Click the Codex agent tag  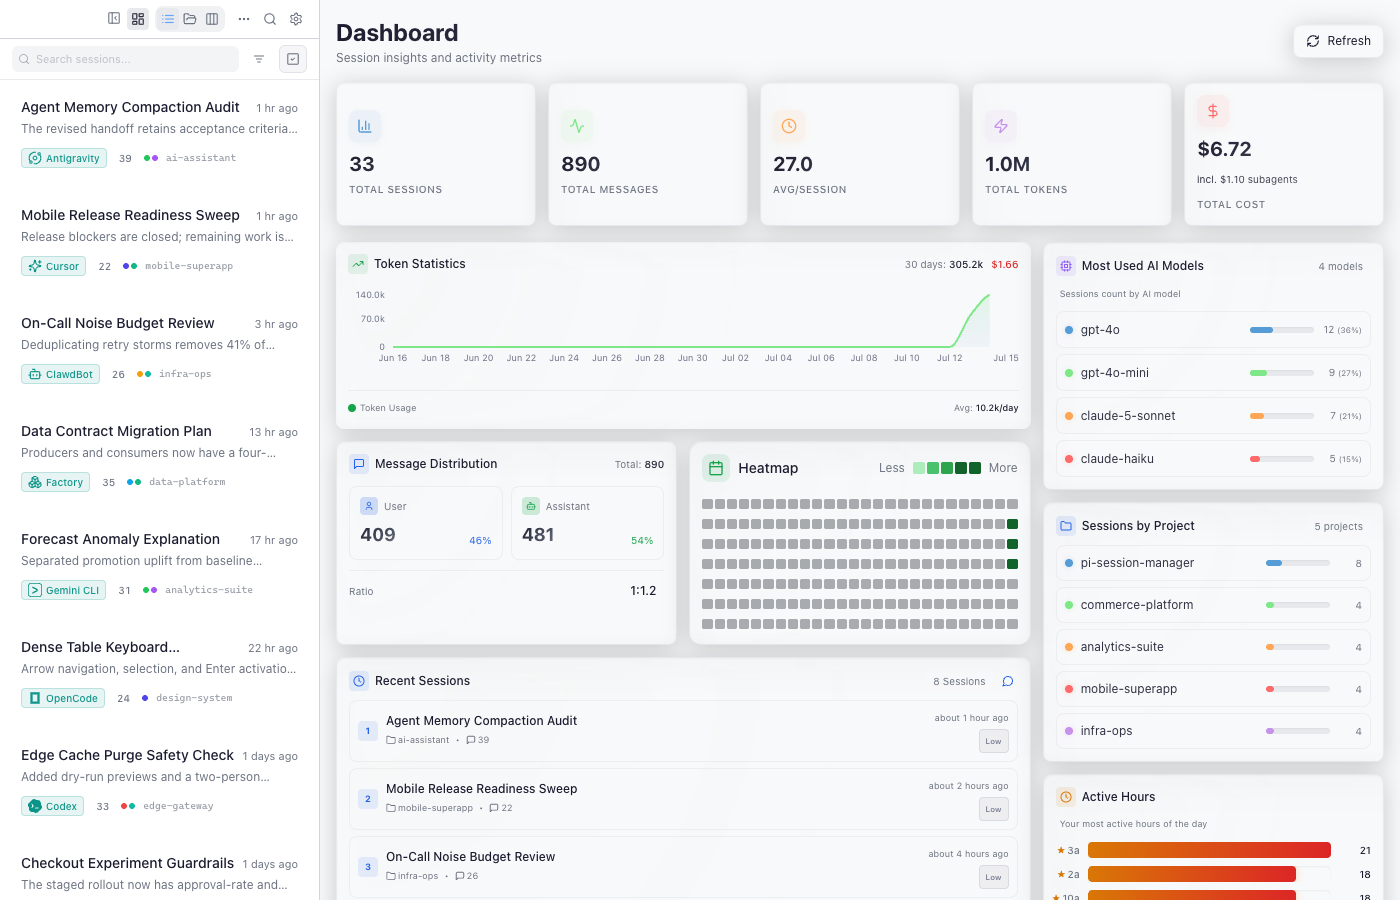point(52,806)
